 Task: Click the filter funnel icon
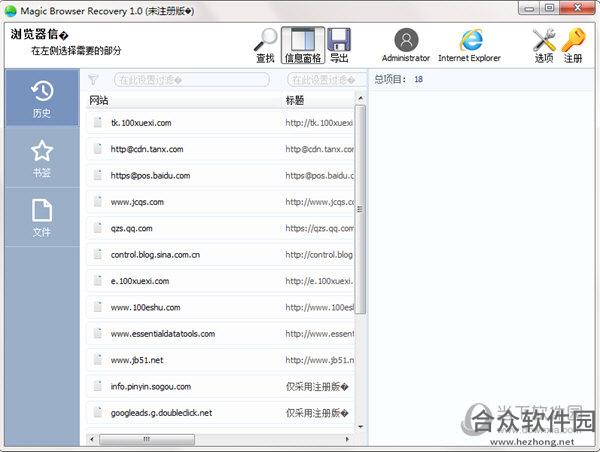pos(93,80)
